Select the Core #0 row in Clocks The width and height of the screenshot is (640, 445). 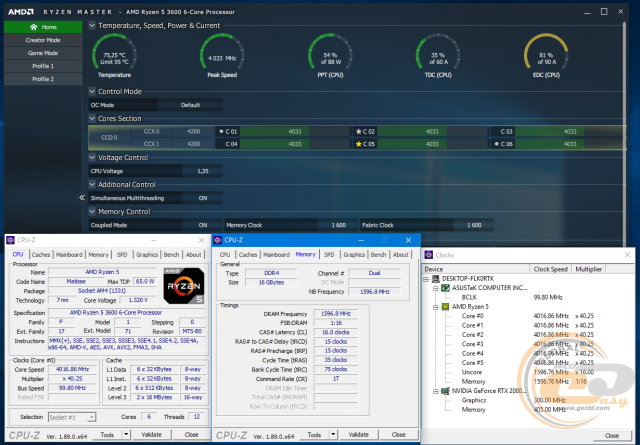(528, 316)
